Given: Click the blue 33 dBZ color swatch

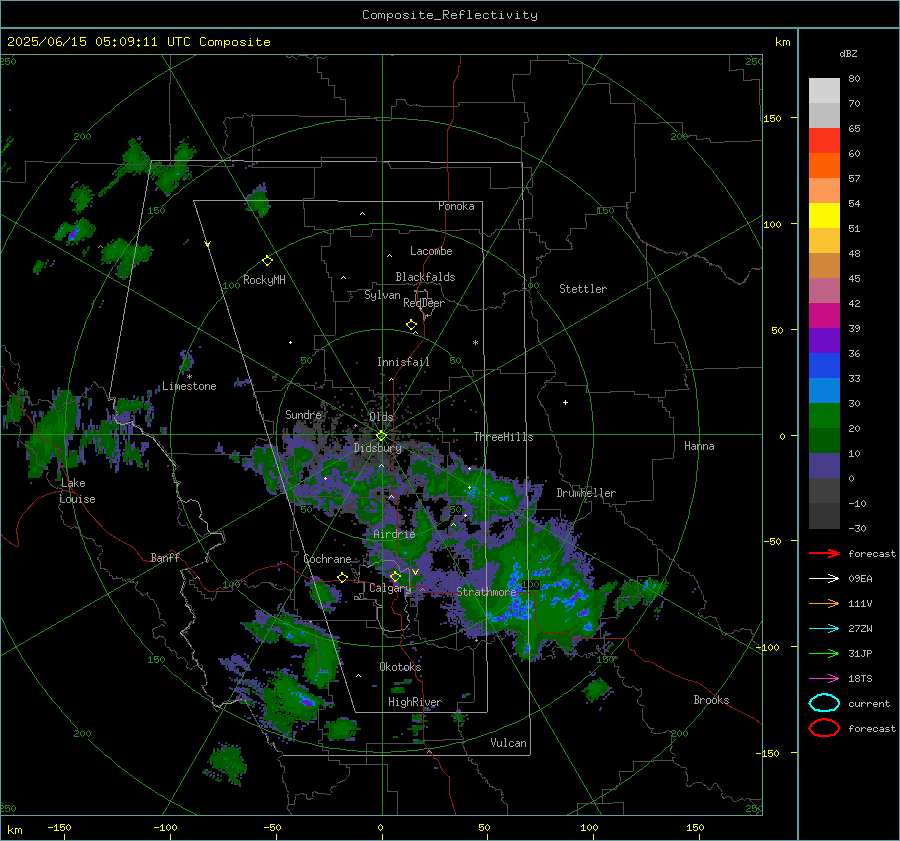Looking at the screenshot, I should click(824, 366).
